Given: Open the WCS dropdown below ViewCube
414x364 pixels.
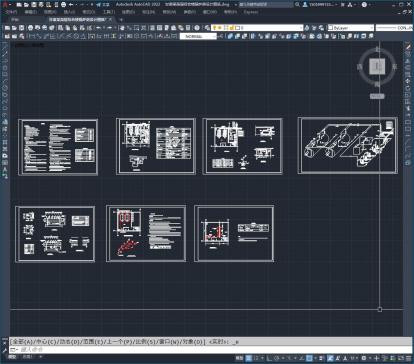Looking at the screenshot, I should 377,96.
